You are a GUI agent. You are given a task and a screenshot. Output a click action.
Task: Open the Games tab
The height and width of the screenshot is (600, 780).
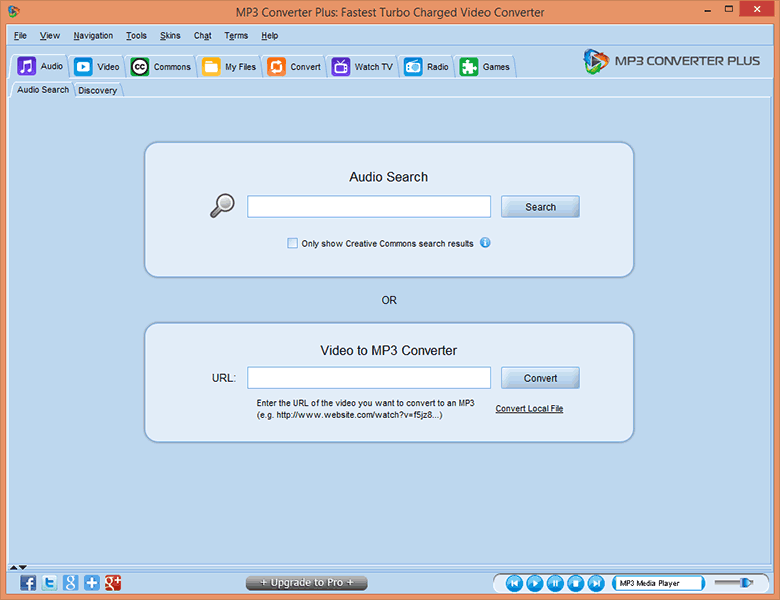(x=485, y=67)
